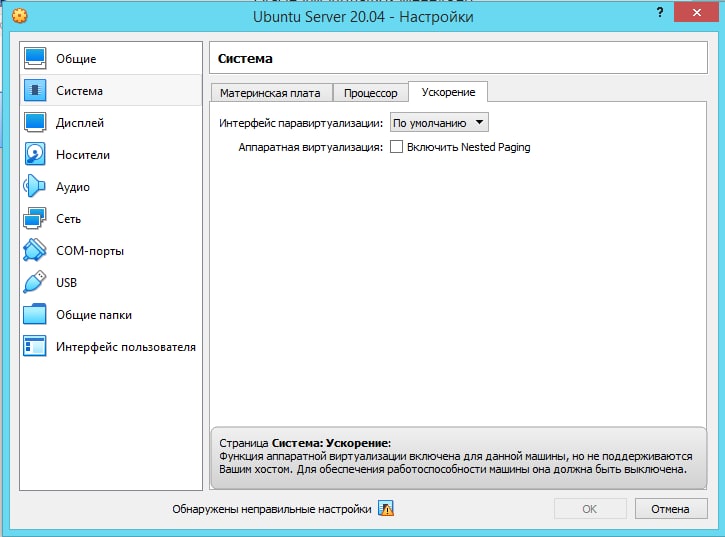The image size is (725, 537).
Task: Open the paravirtualization interface dropdown
Action: coord(439,123)
